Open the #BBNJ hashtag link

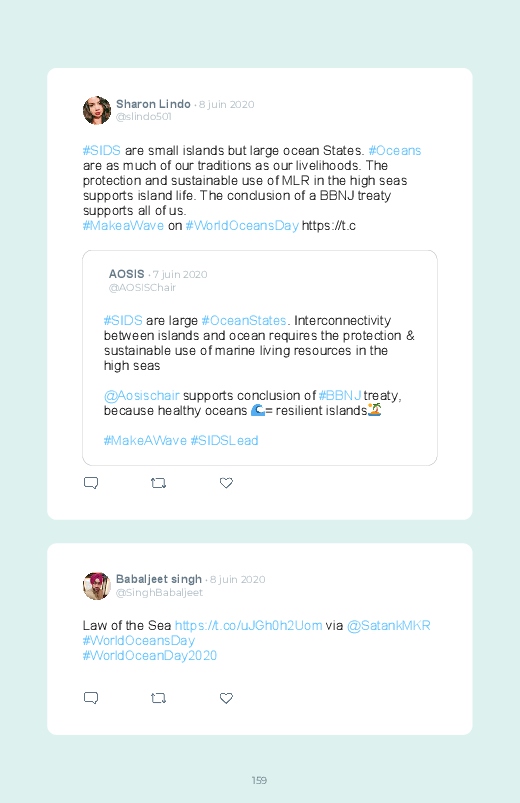pyautogui.click(x=340, y=396)
